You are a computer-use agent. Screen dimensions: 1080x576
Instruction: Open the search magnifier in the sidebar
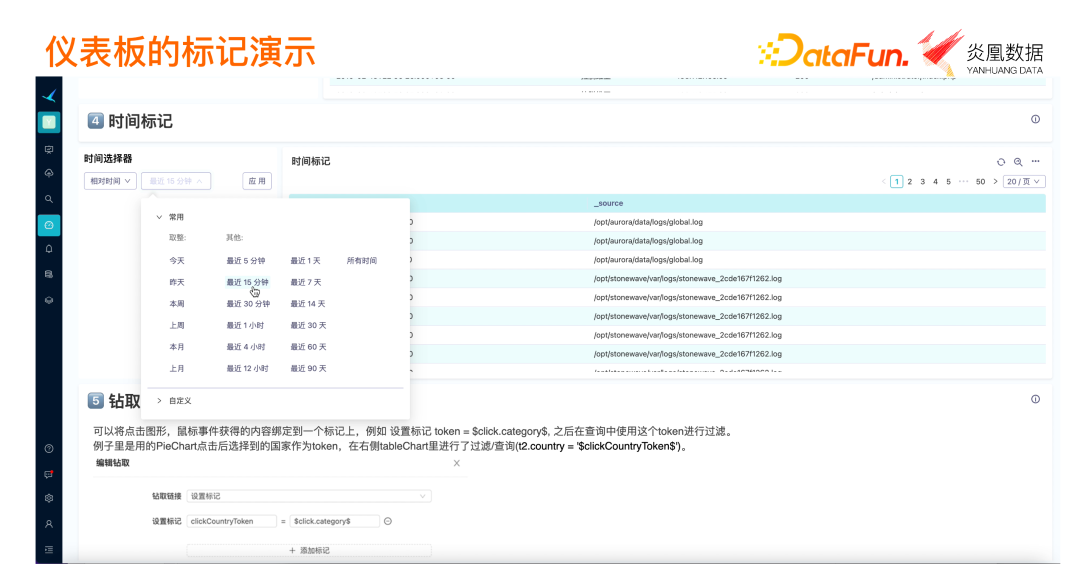pyautogui.click(x=49, y=199)
